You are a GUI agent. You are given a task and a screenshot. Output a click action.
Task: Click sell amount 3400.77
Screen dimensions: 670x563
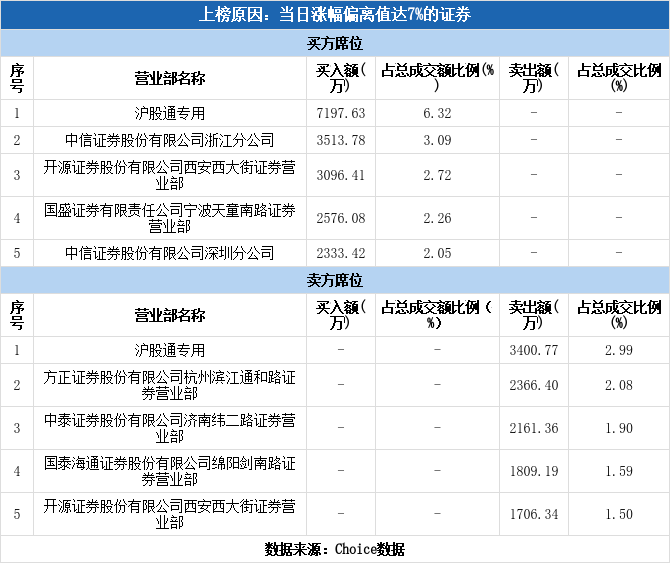tap(534, 350)
